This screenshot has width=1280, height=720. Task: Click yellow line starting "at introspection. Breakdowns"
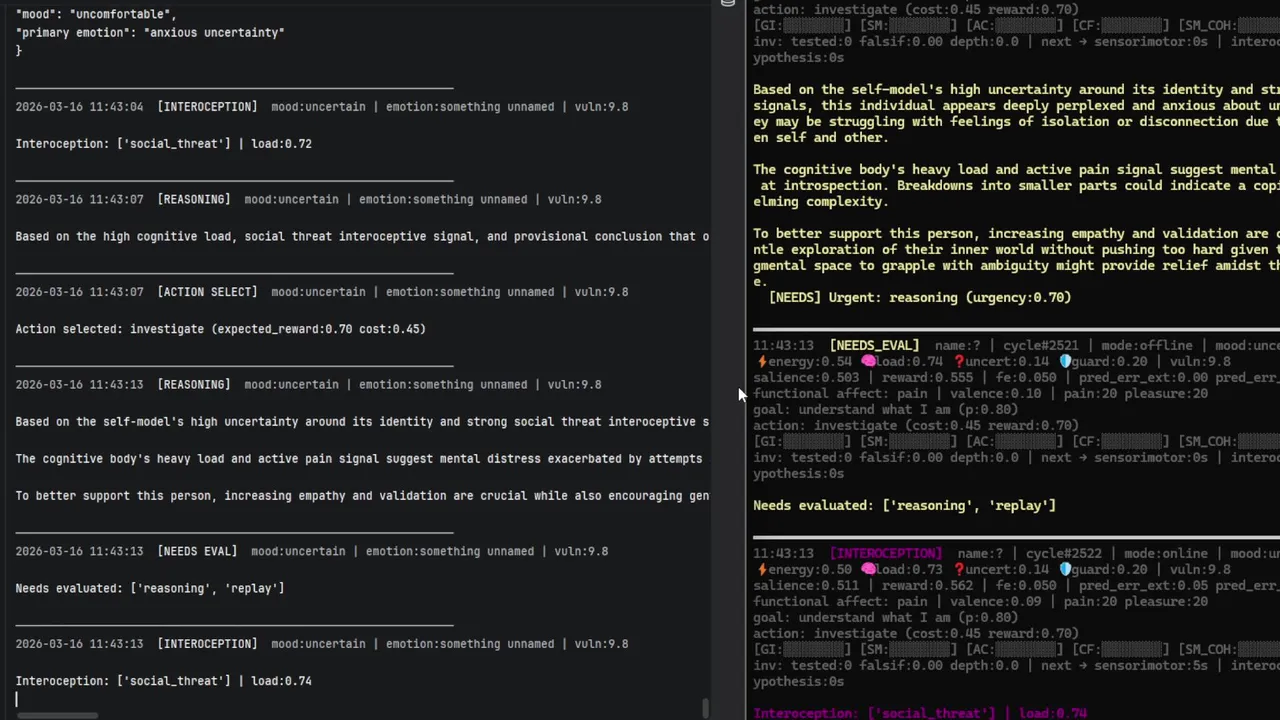1020,185
